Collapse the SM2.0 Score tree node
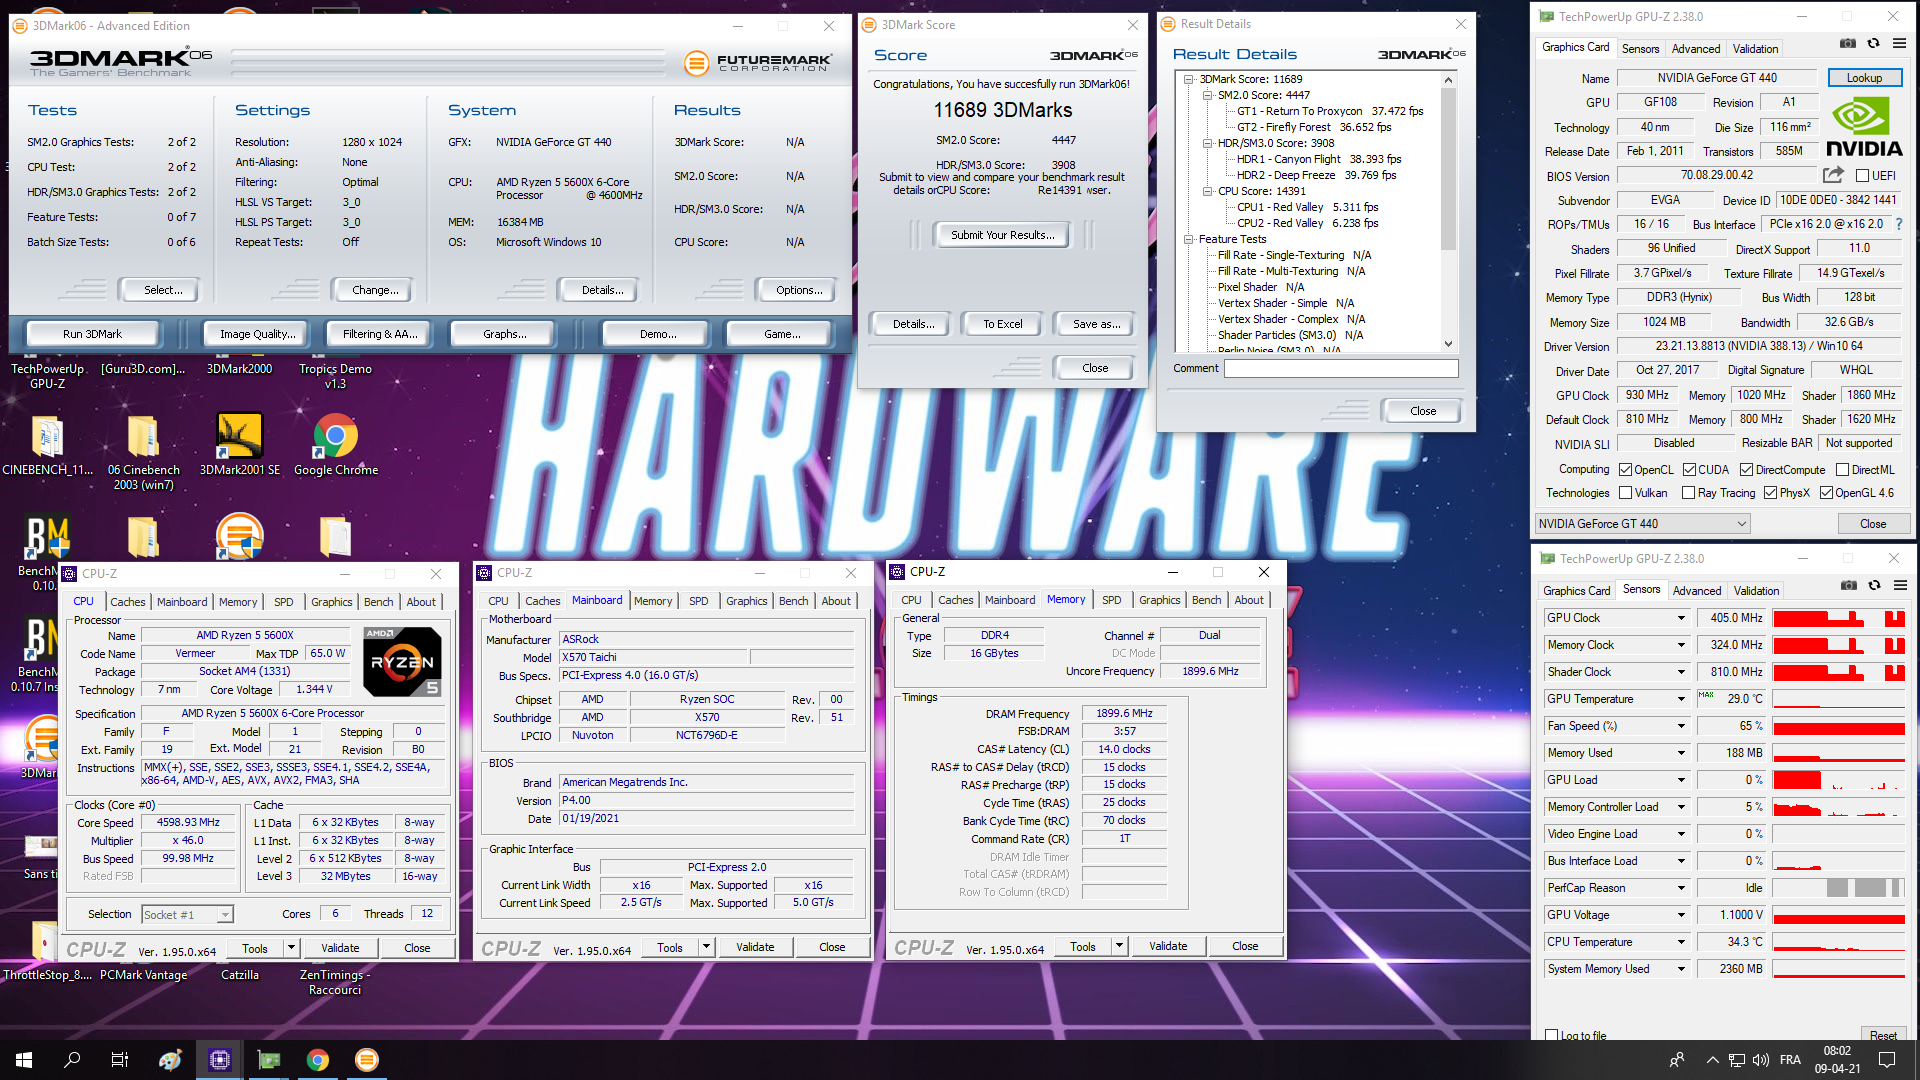 (x=1207, y=95)
